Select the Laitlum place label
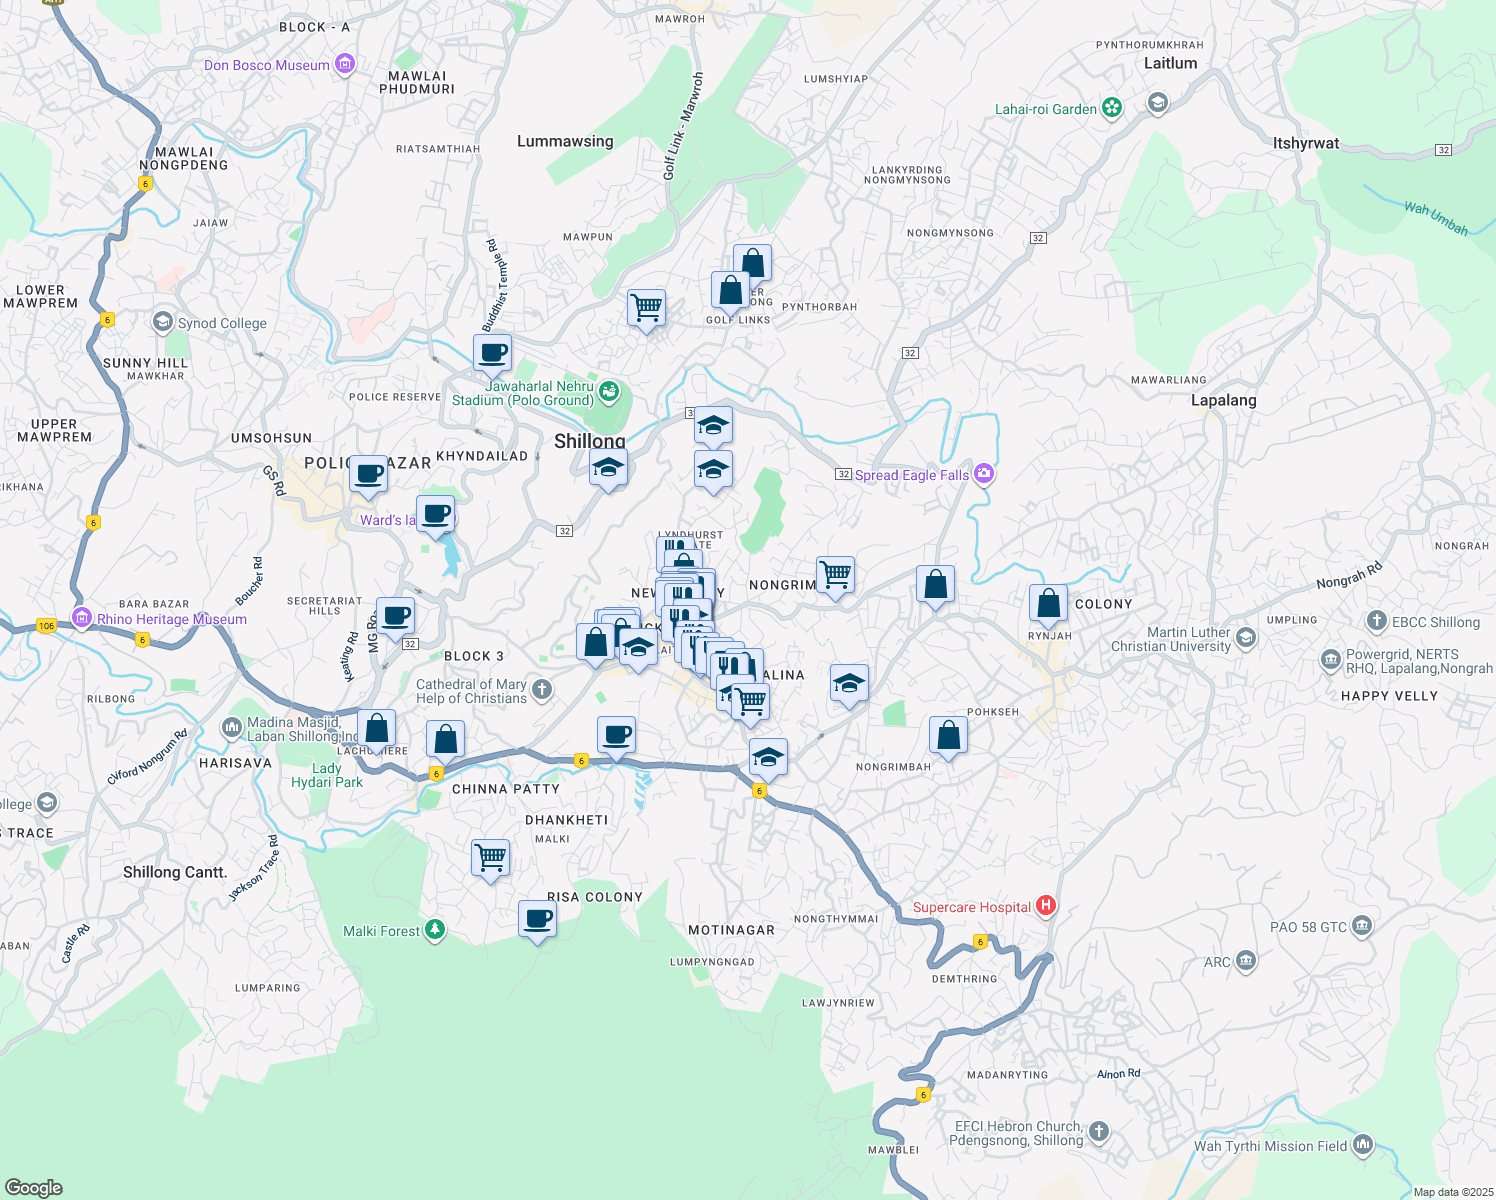Screen dimensions: 1496x1200 [1171, 63]
